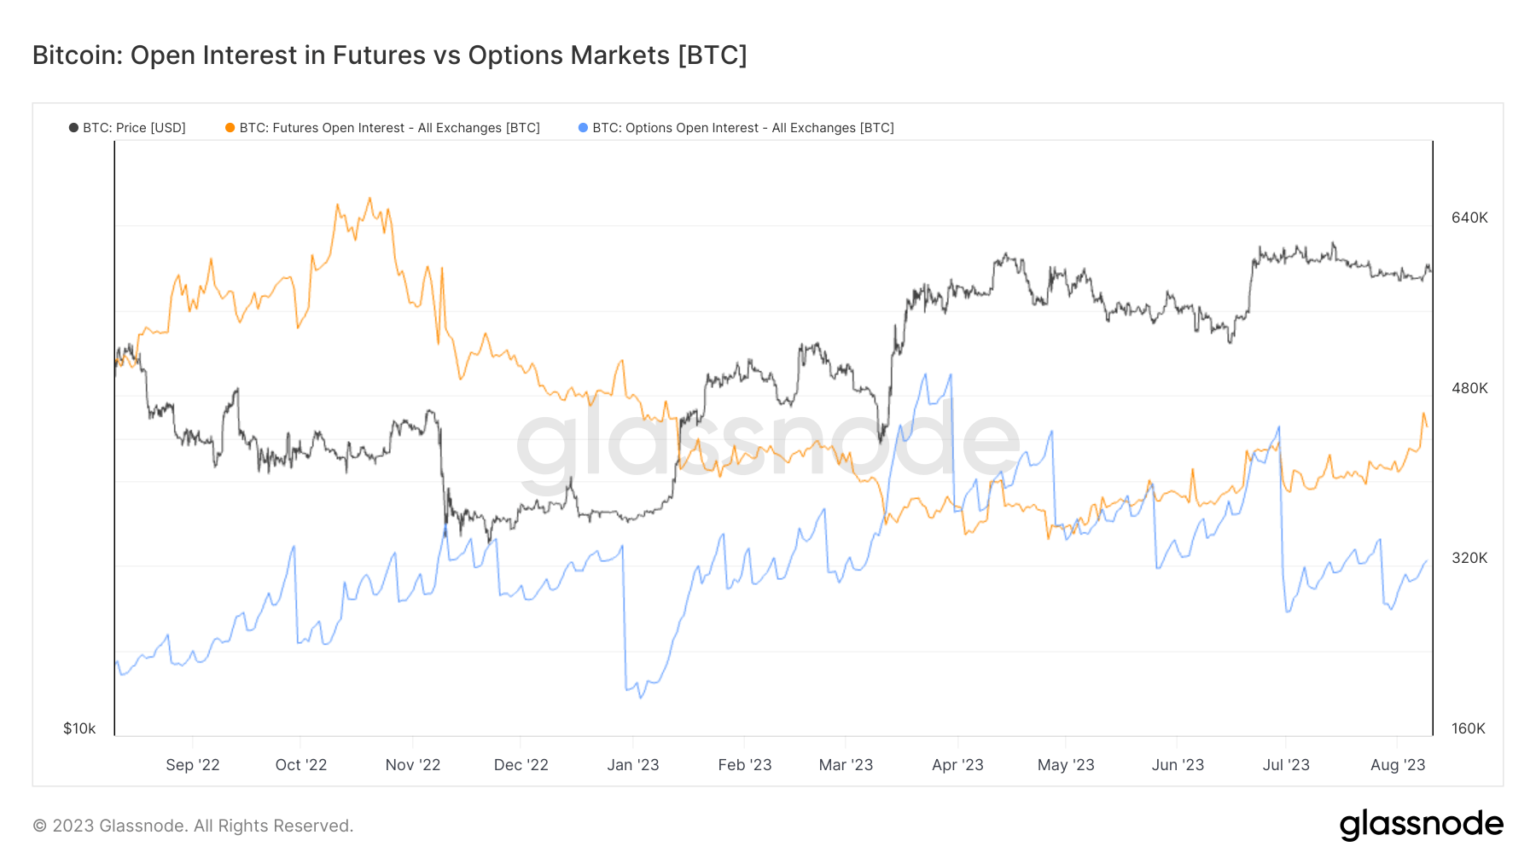The height and width of the screenshot is (864, 1536).
Task: Click the 480K right axis label
Action: (x=1469, y=388)
